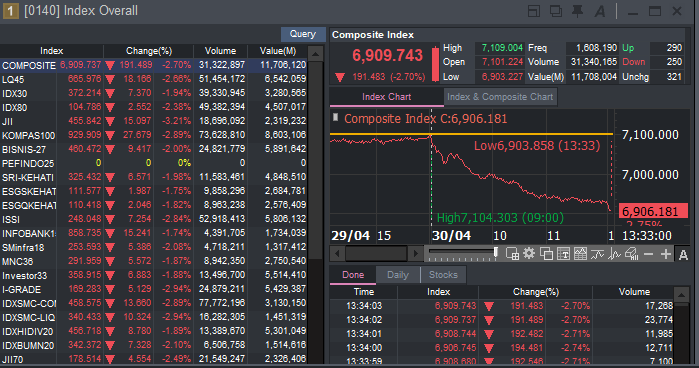Image resolution: width=699 pixels, height=368 pixels.
Task: Select the Stocks tab
Action: (443, 275)
